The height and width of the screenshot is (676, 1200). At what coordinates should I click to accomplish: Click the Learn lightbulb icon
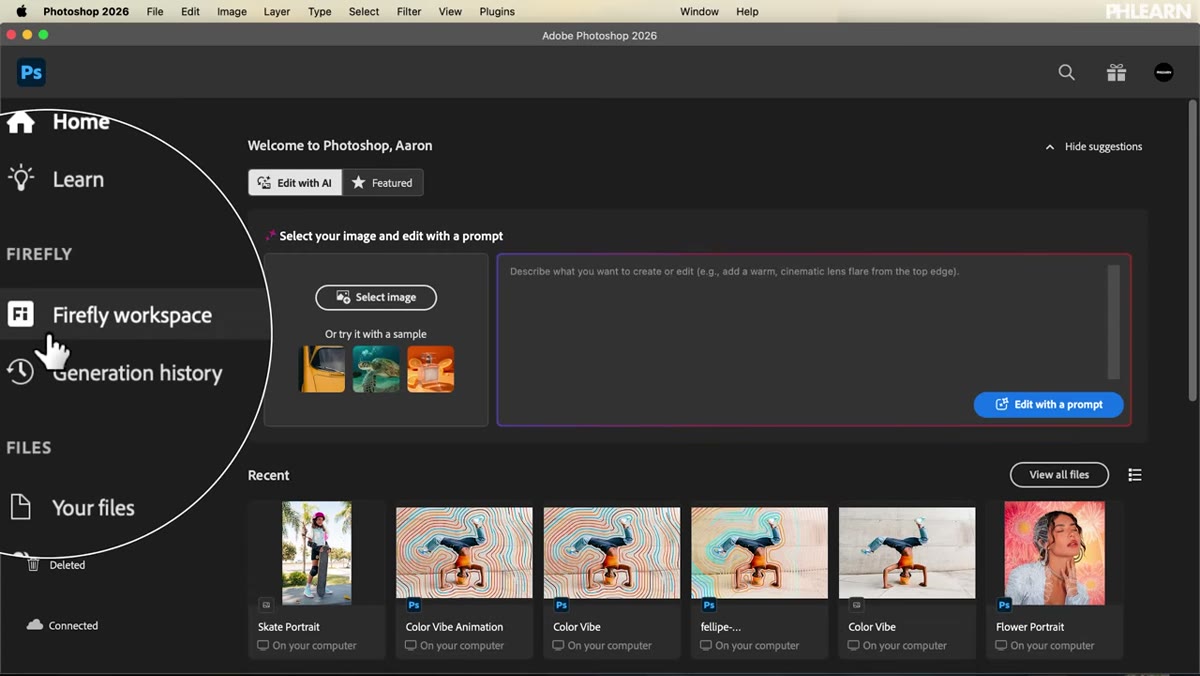(21, 179)
